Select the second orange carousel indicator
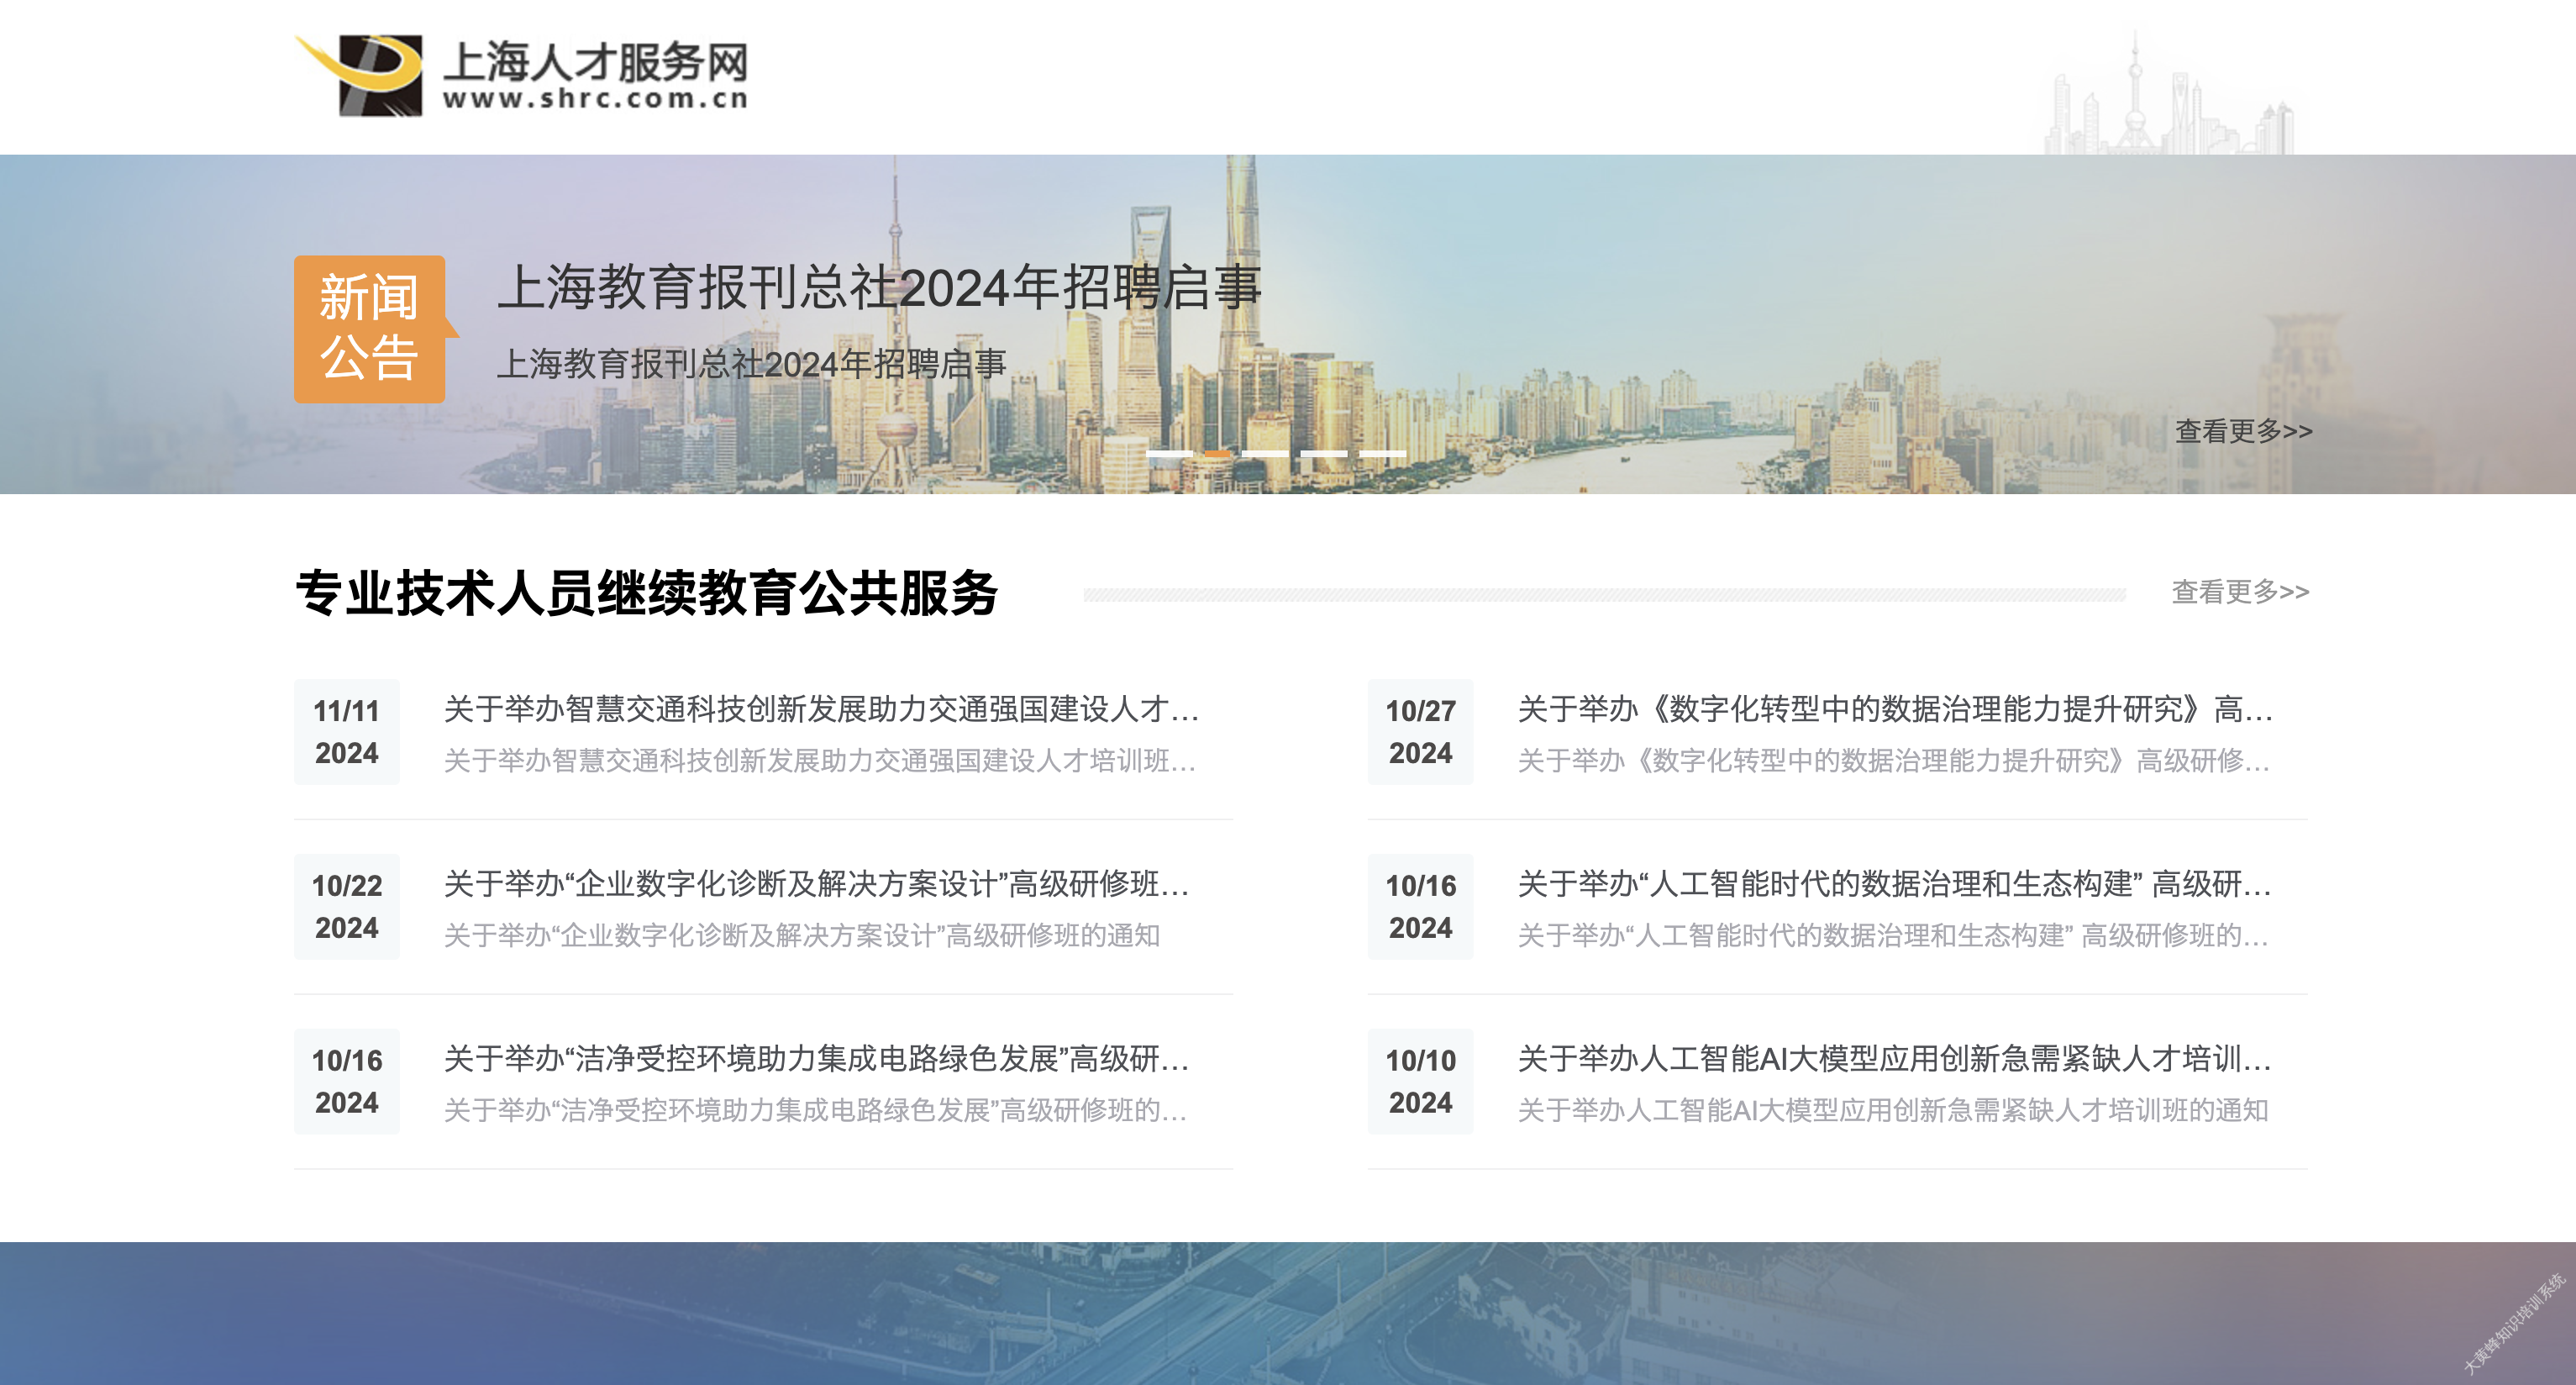The height and width of the screenshot is (1385, 2576). [x=1217, y=454]
